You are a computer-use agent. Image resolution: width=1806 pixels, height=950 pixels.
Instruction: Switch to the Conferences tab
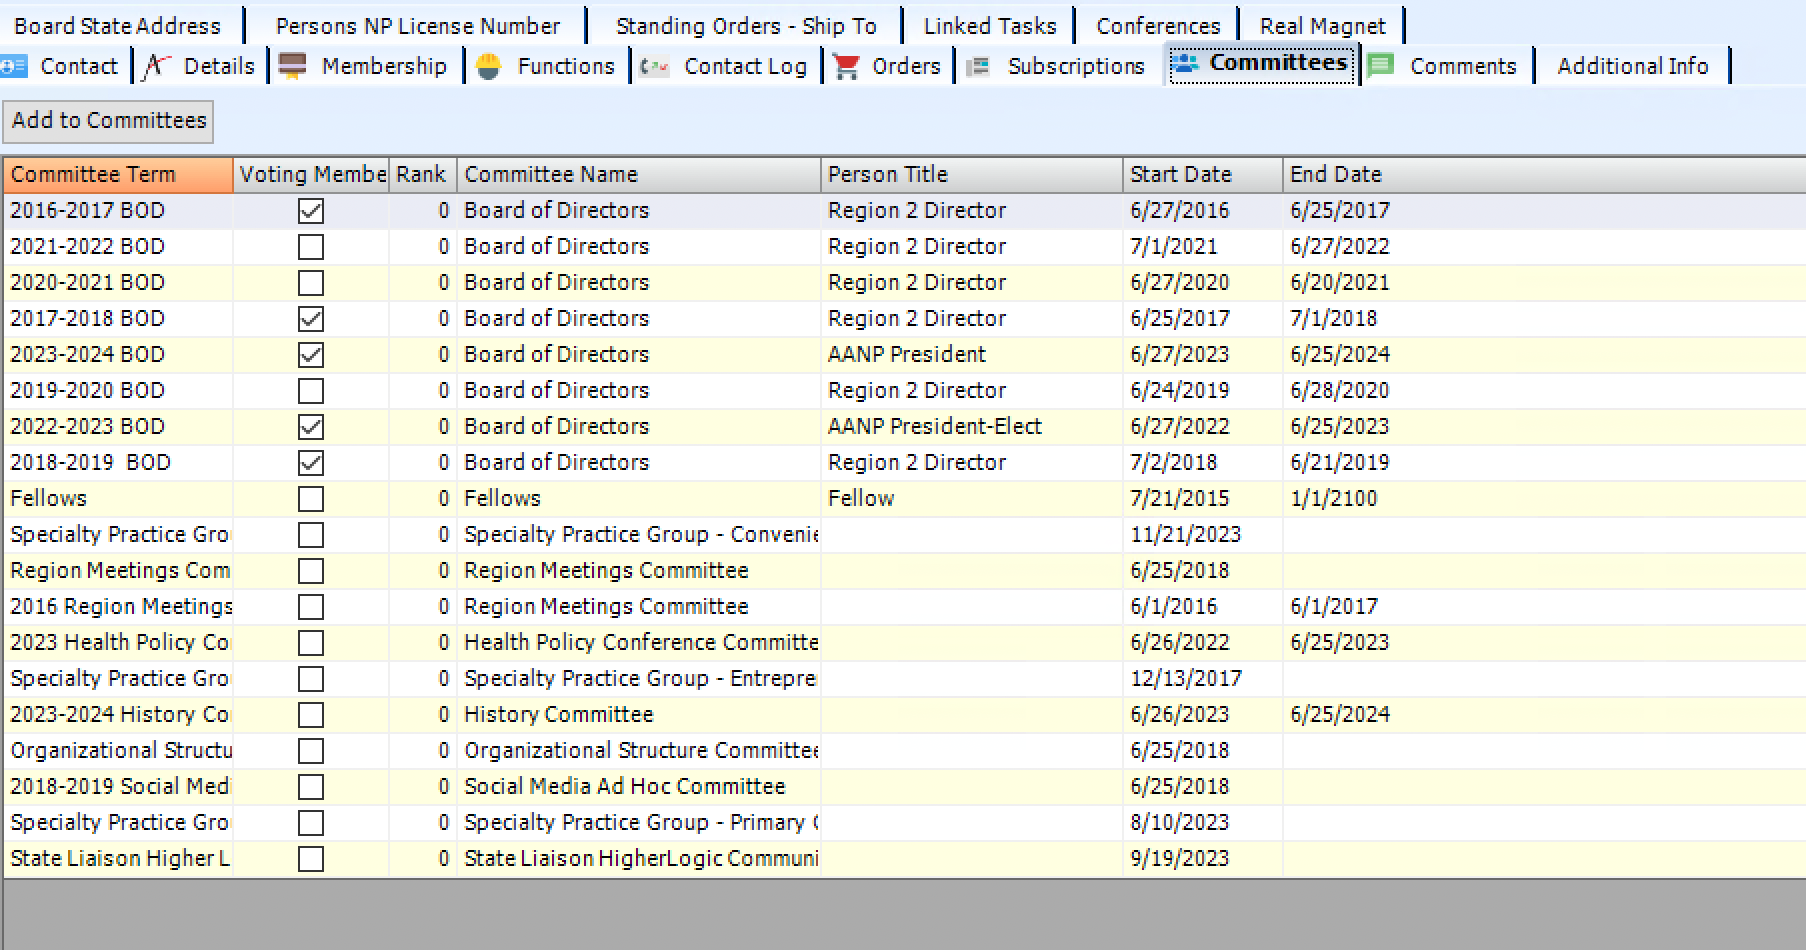click(x=1156, y=25)
